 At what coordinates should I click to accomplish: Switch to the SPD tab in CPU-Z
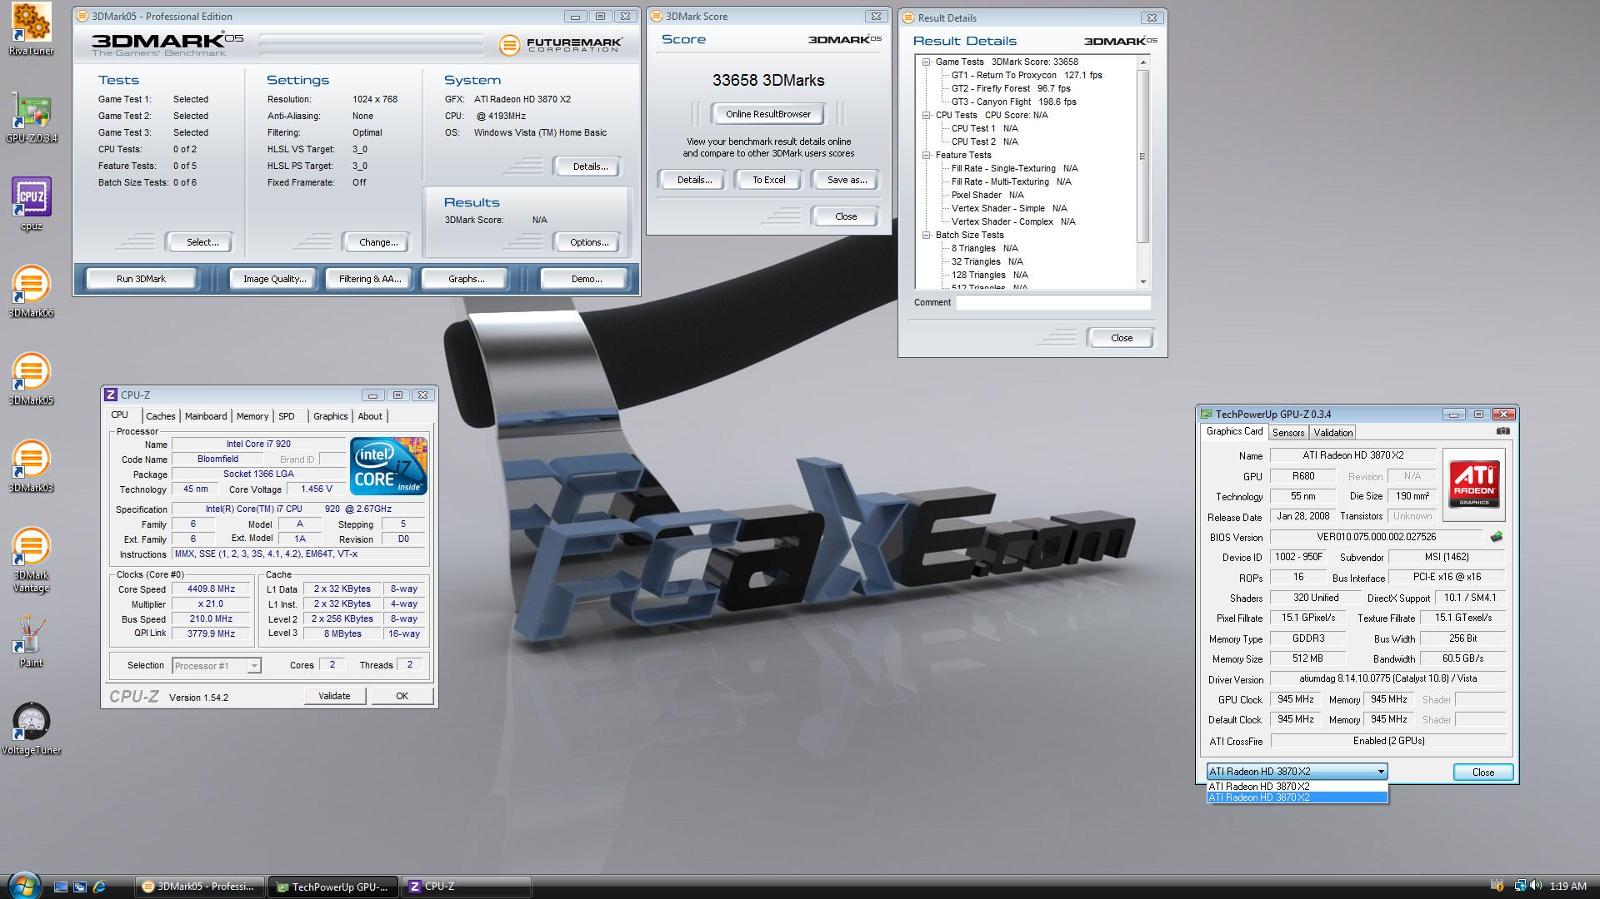[287, 416]
